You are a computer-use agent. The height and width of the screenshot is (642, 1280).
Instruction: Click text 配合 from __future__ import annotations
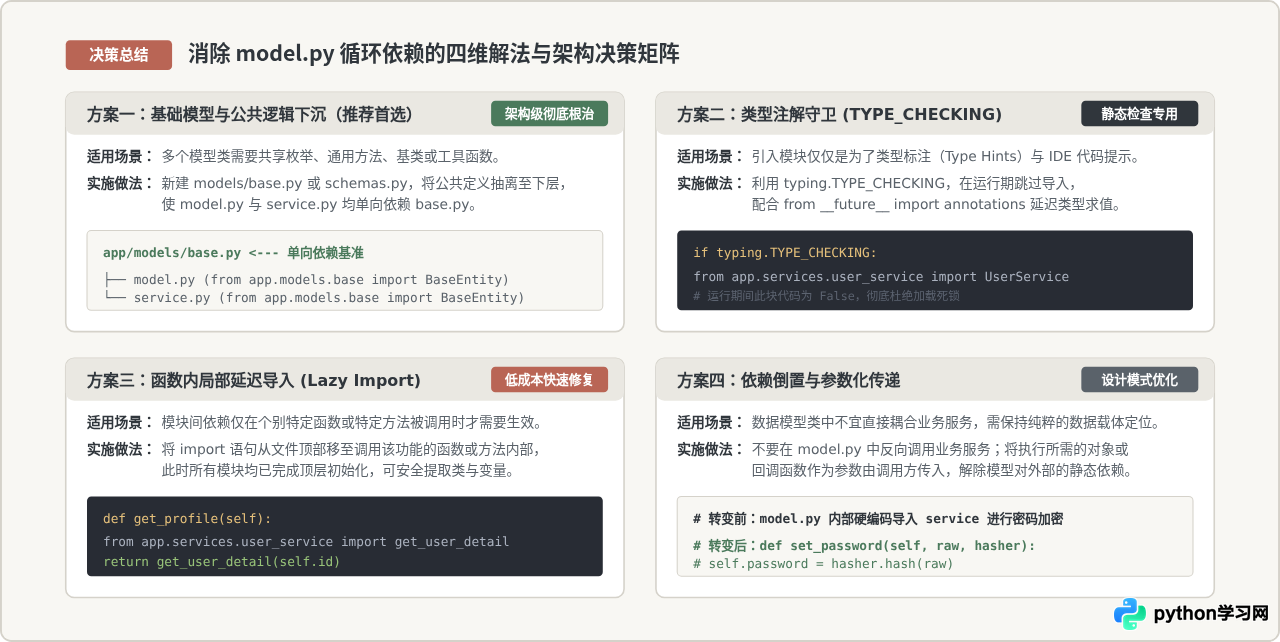pos(936,204)
